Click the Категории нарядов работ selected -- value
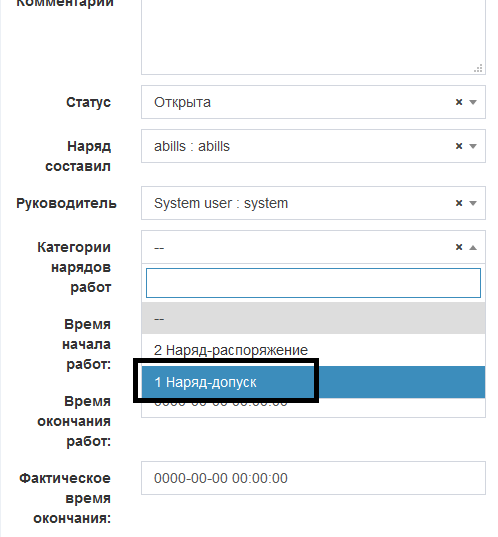Image resolution: width=498 pixels, height=537 pixels. point(159,247)
